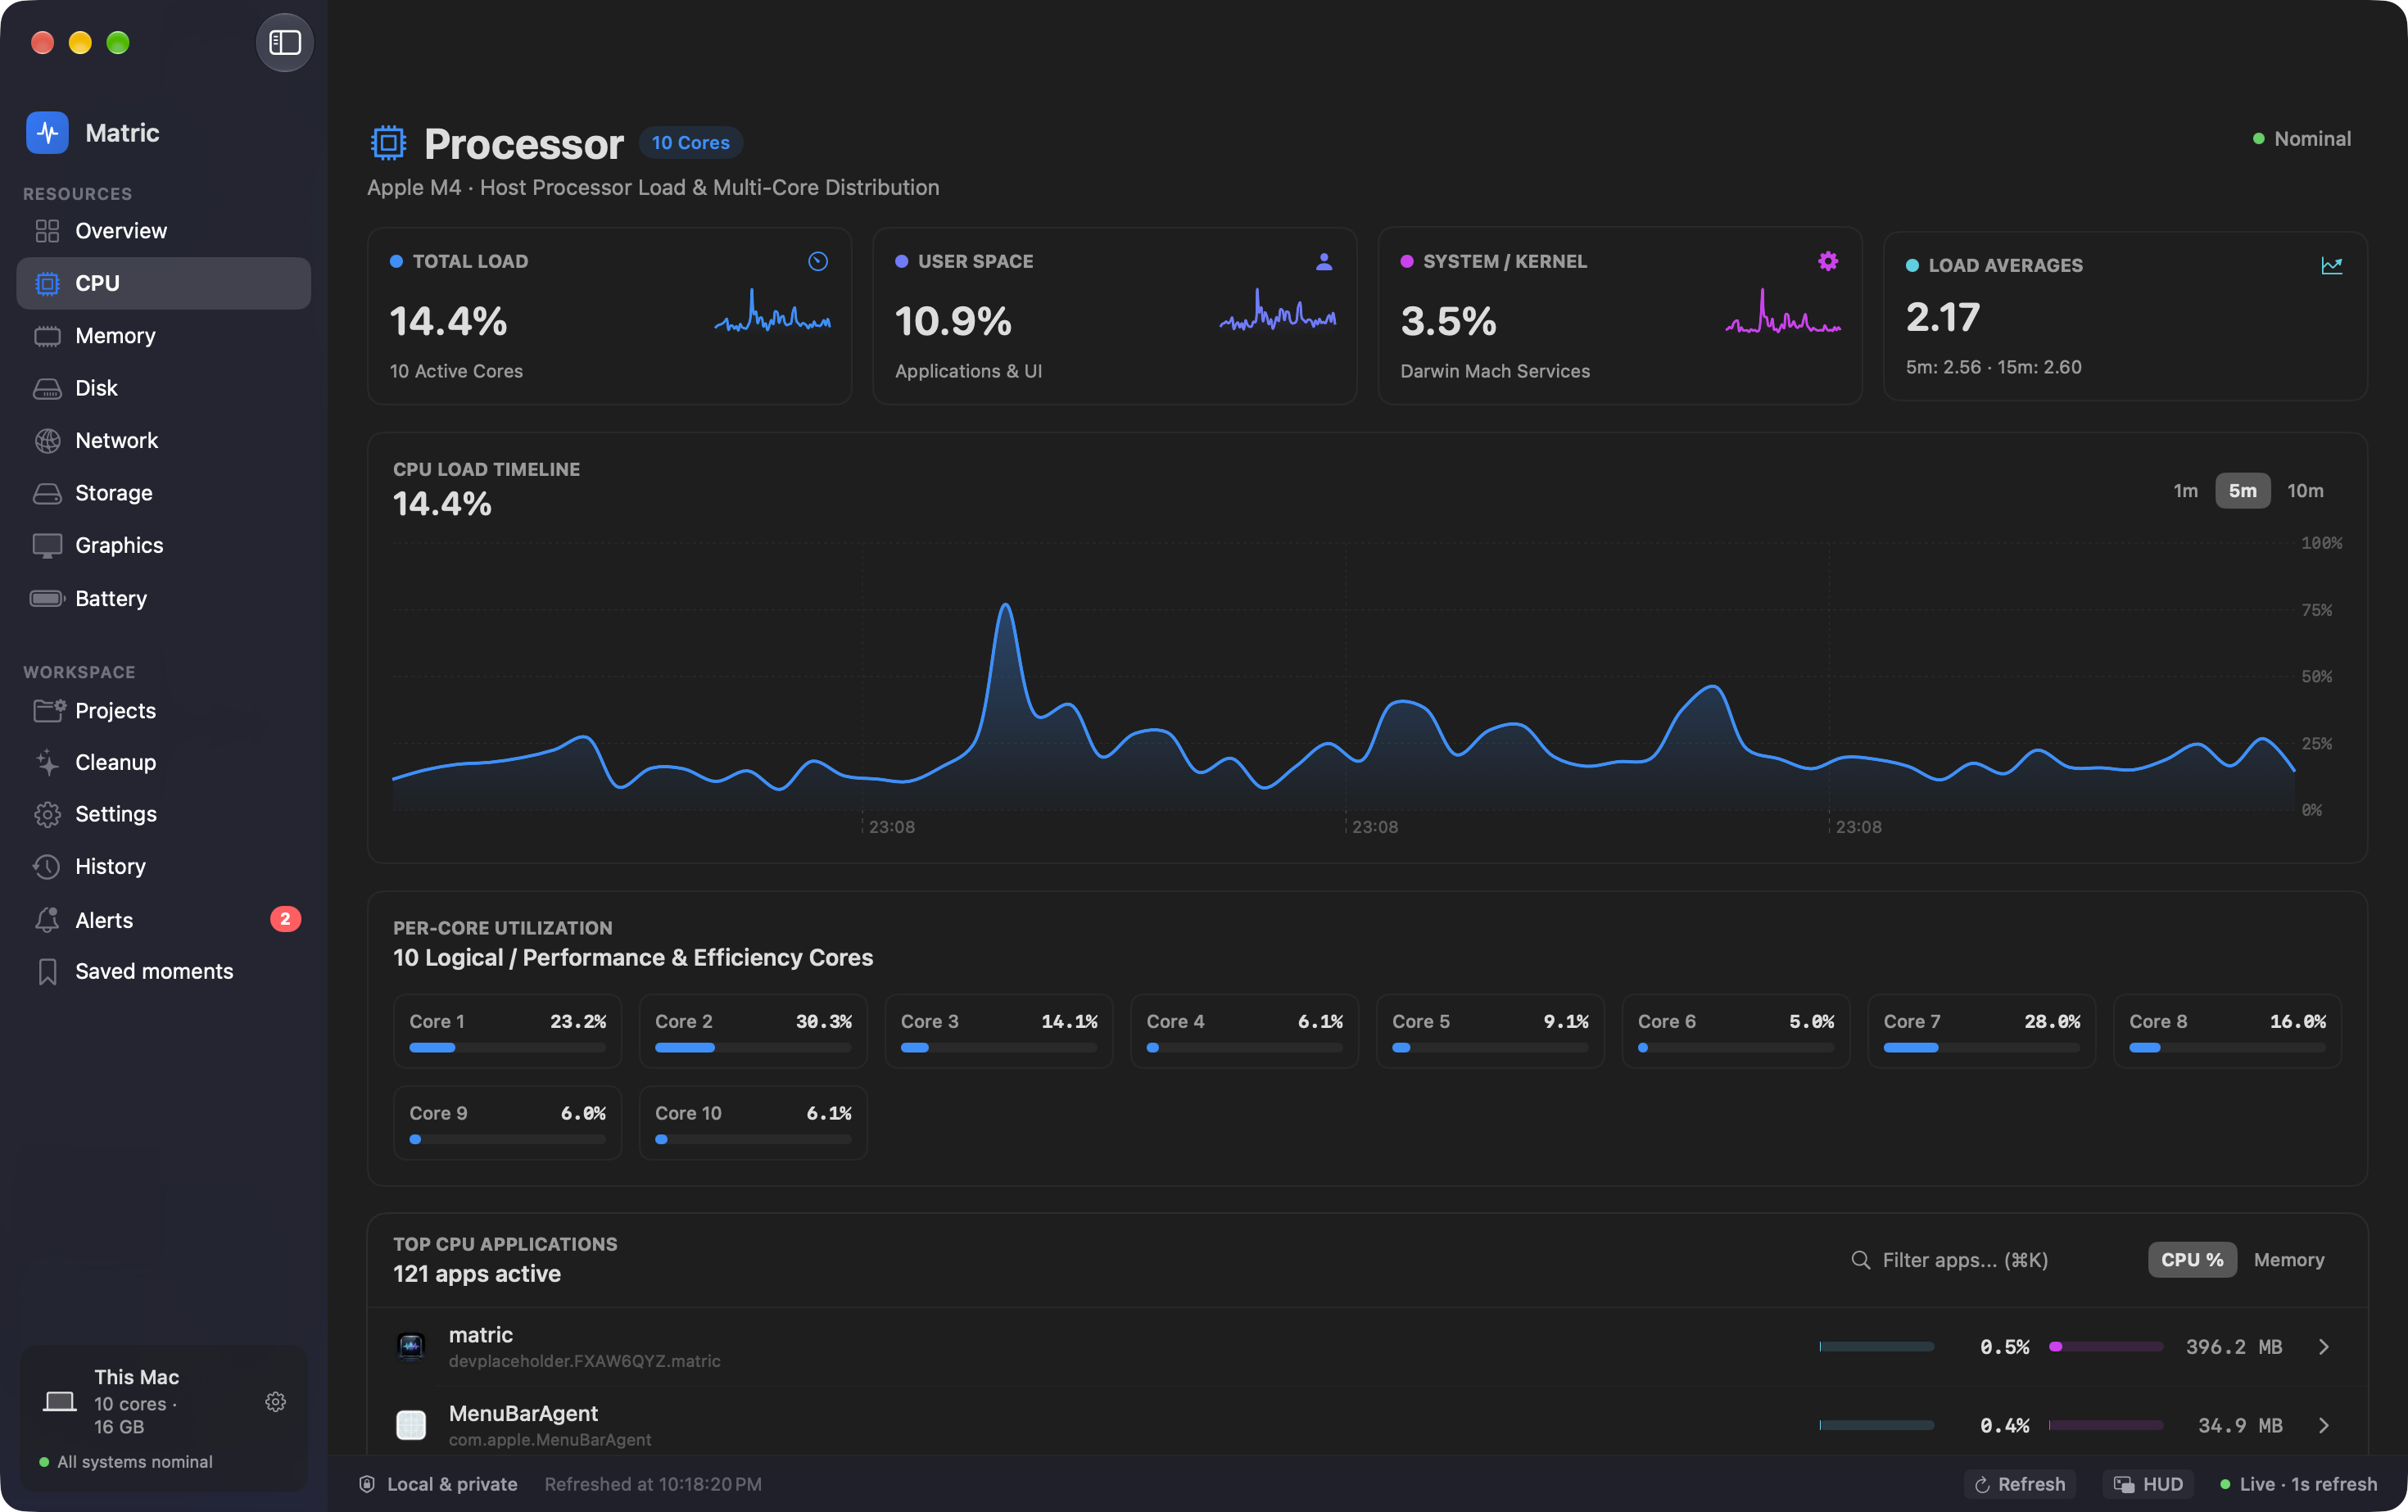Open the Graphics display icon
This screenshot has width=2408, height=1512.
[47, 545]
